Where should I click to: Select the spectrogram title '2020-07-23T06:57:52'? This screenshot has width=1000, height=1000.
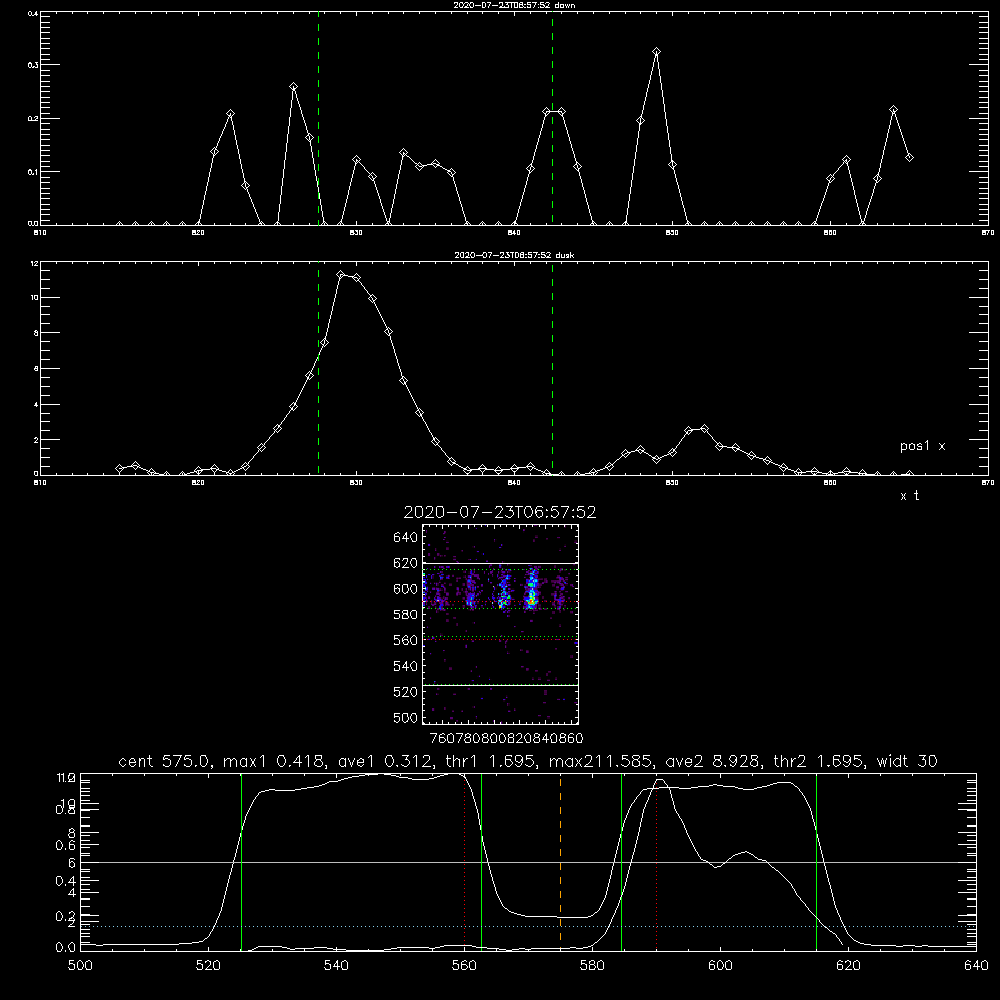click(500, 513)
